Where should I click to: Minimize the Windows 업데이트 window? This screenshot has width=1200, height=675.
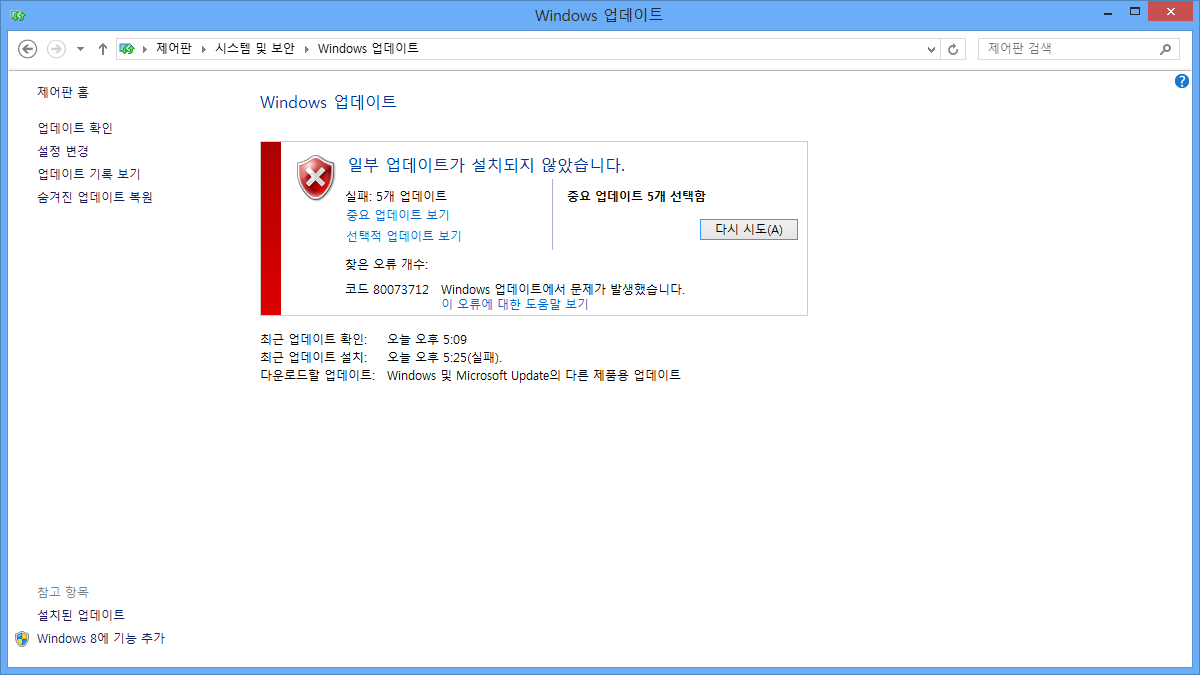1108,12
